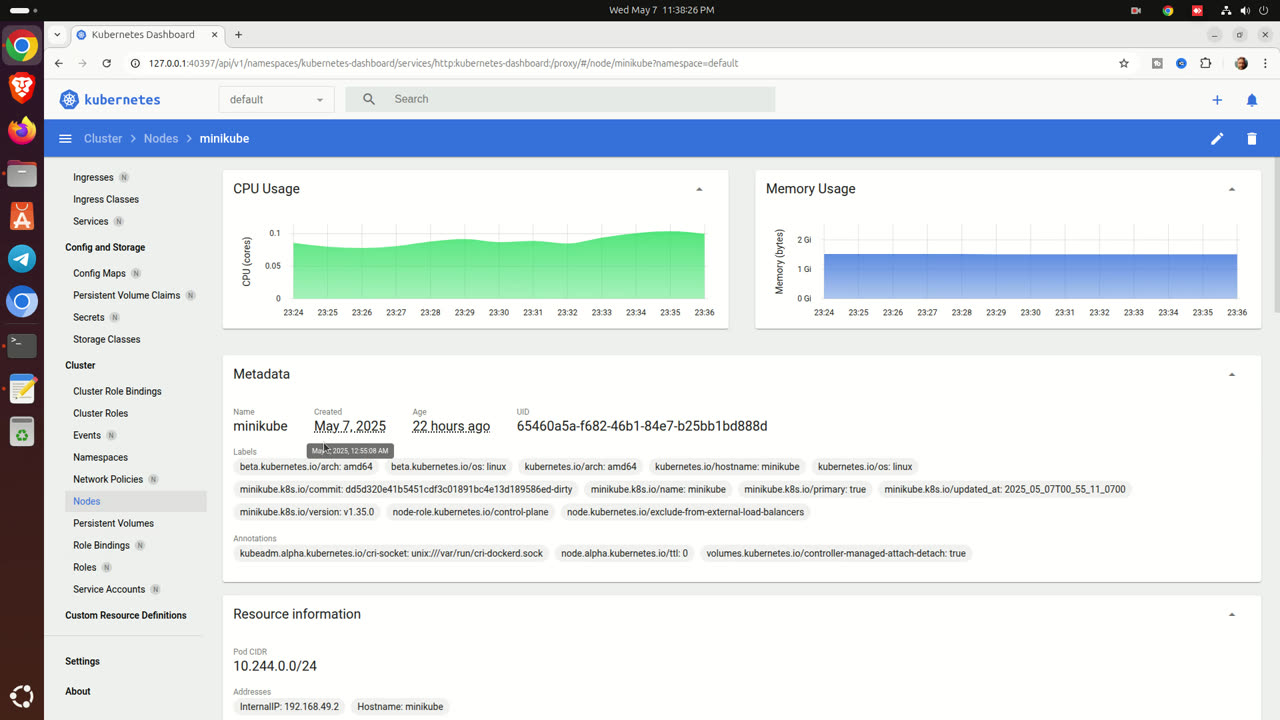Open Network Policies in the sidebar
This screenshot has width=1280, height=720.
(108, 479)
